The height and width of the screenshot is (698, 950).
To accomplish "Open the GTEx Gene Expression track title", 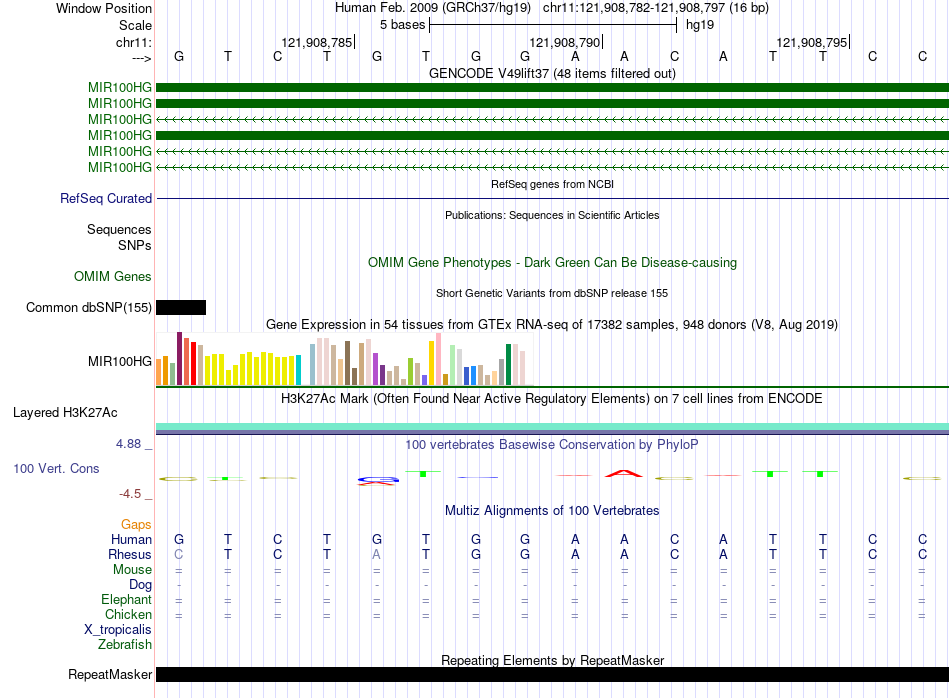I will (x=552, y=324).
